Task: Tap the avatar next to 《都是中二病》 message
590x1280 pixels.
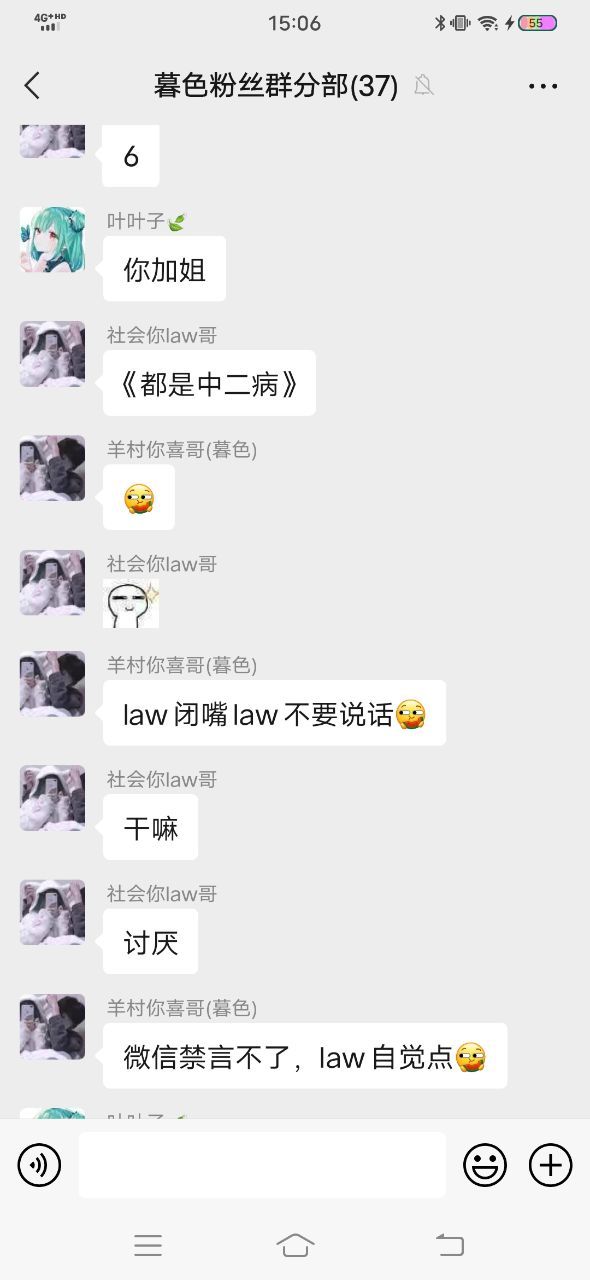Action: click(53, 354)
